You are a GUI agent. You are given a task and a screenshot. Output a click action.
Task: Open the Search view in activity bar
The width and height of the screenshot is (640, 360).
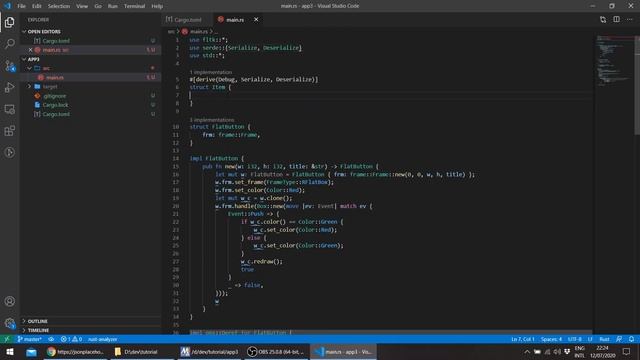(x=9, y=44)
